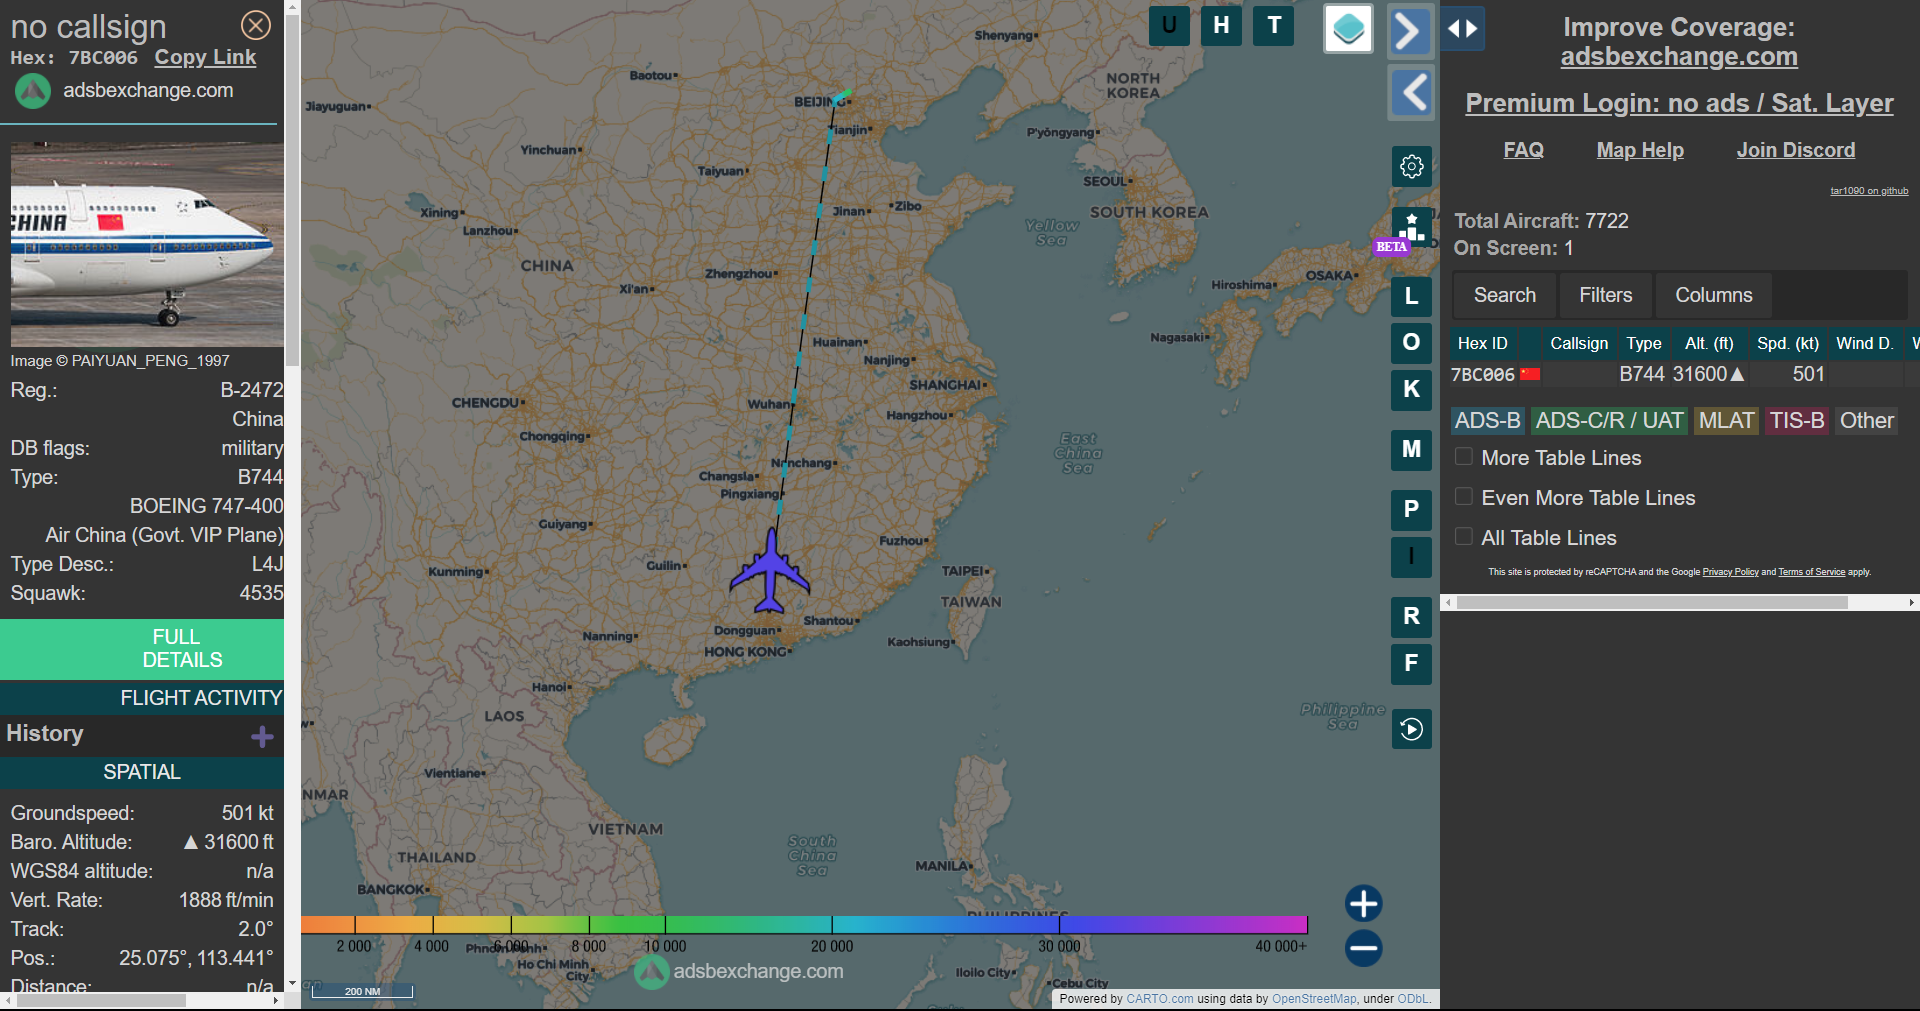Open the Search tab

click(x=1504, y=295)
